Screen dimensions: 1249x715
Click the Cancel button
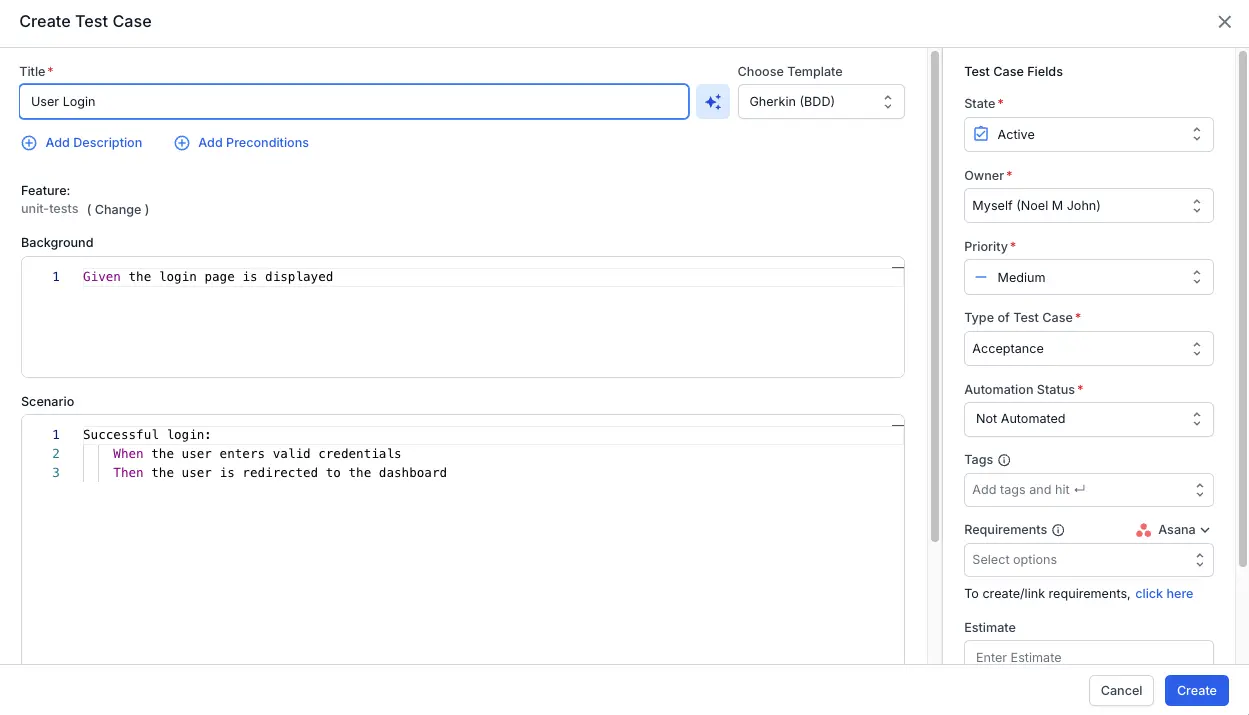pyautogui.click(x=1121, y=690)
